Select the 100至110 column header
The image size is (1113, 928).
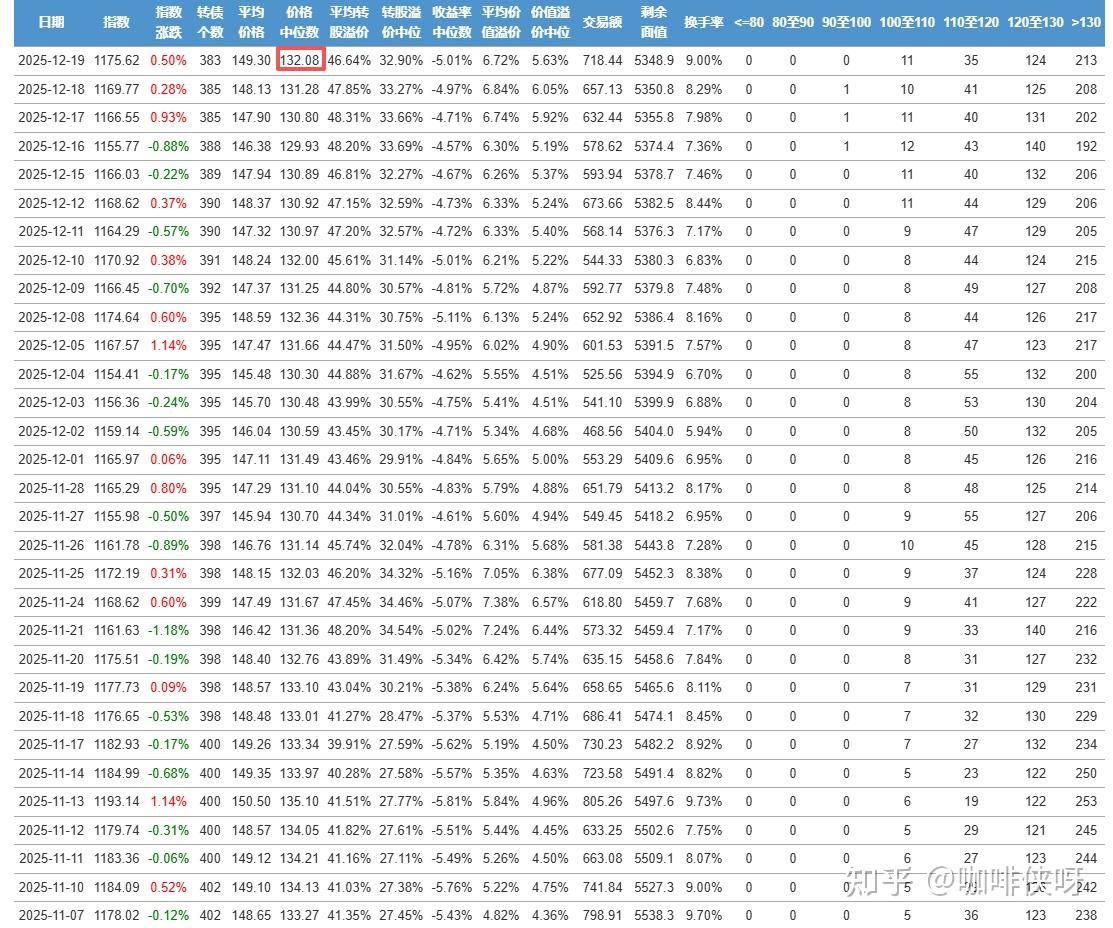pyautogui.click(x=907, y=22)
